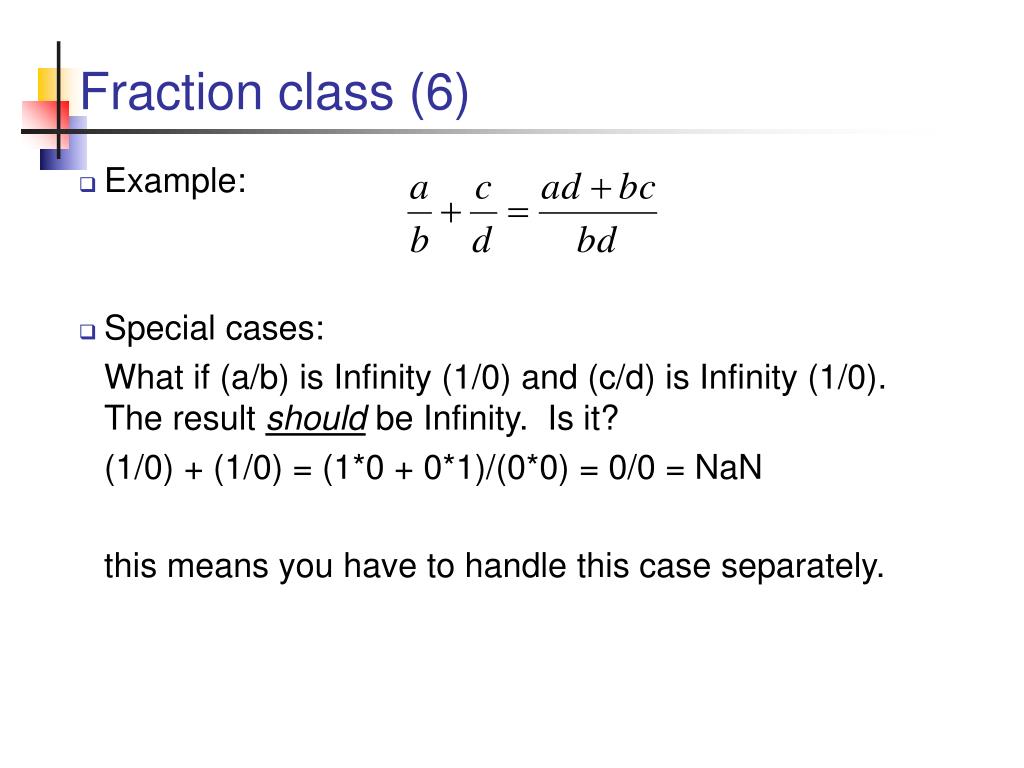Screen dimensions: 1024x768
Task: Click the fraction a over b
Action: [419, 215]
